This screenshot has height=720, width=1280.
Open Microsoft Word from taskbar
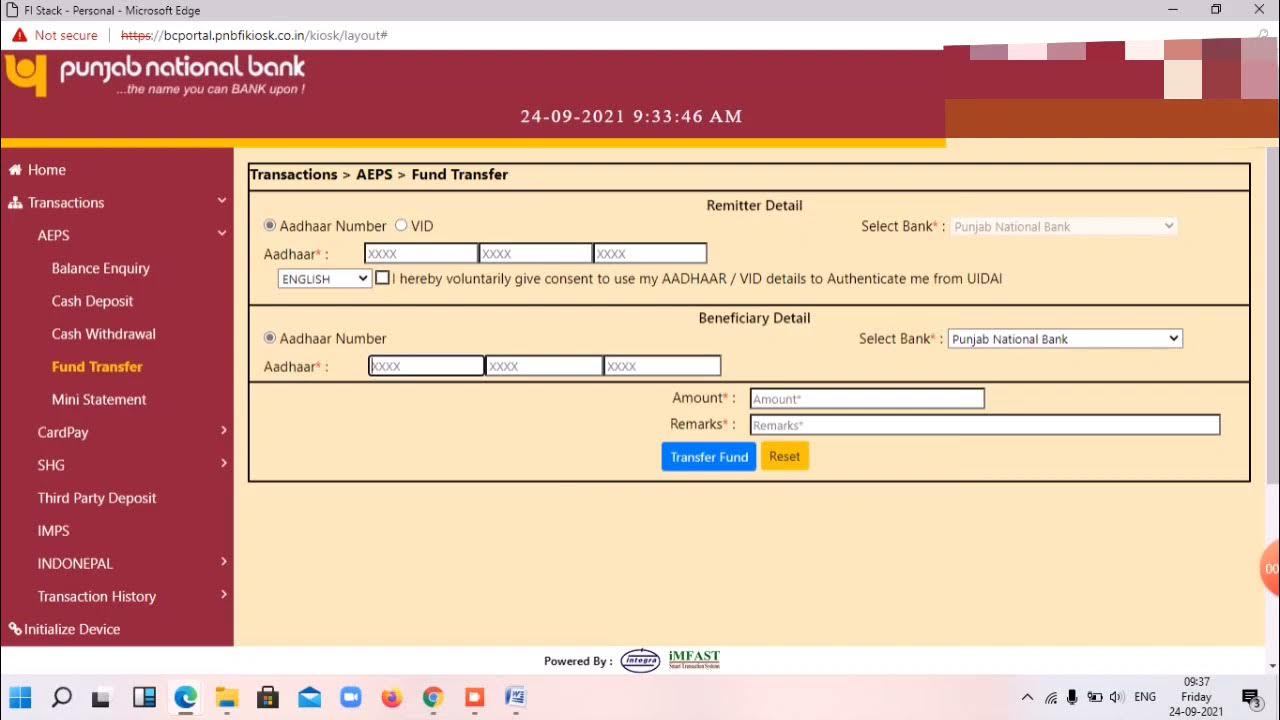coord(516,697)
